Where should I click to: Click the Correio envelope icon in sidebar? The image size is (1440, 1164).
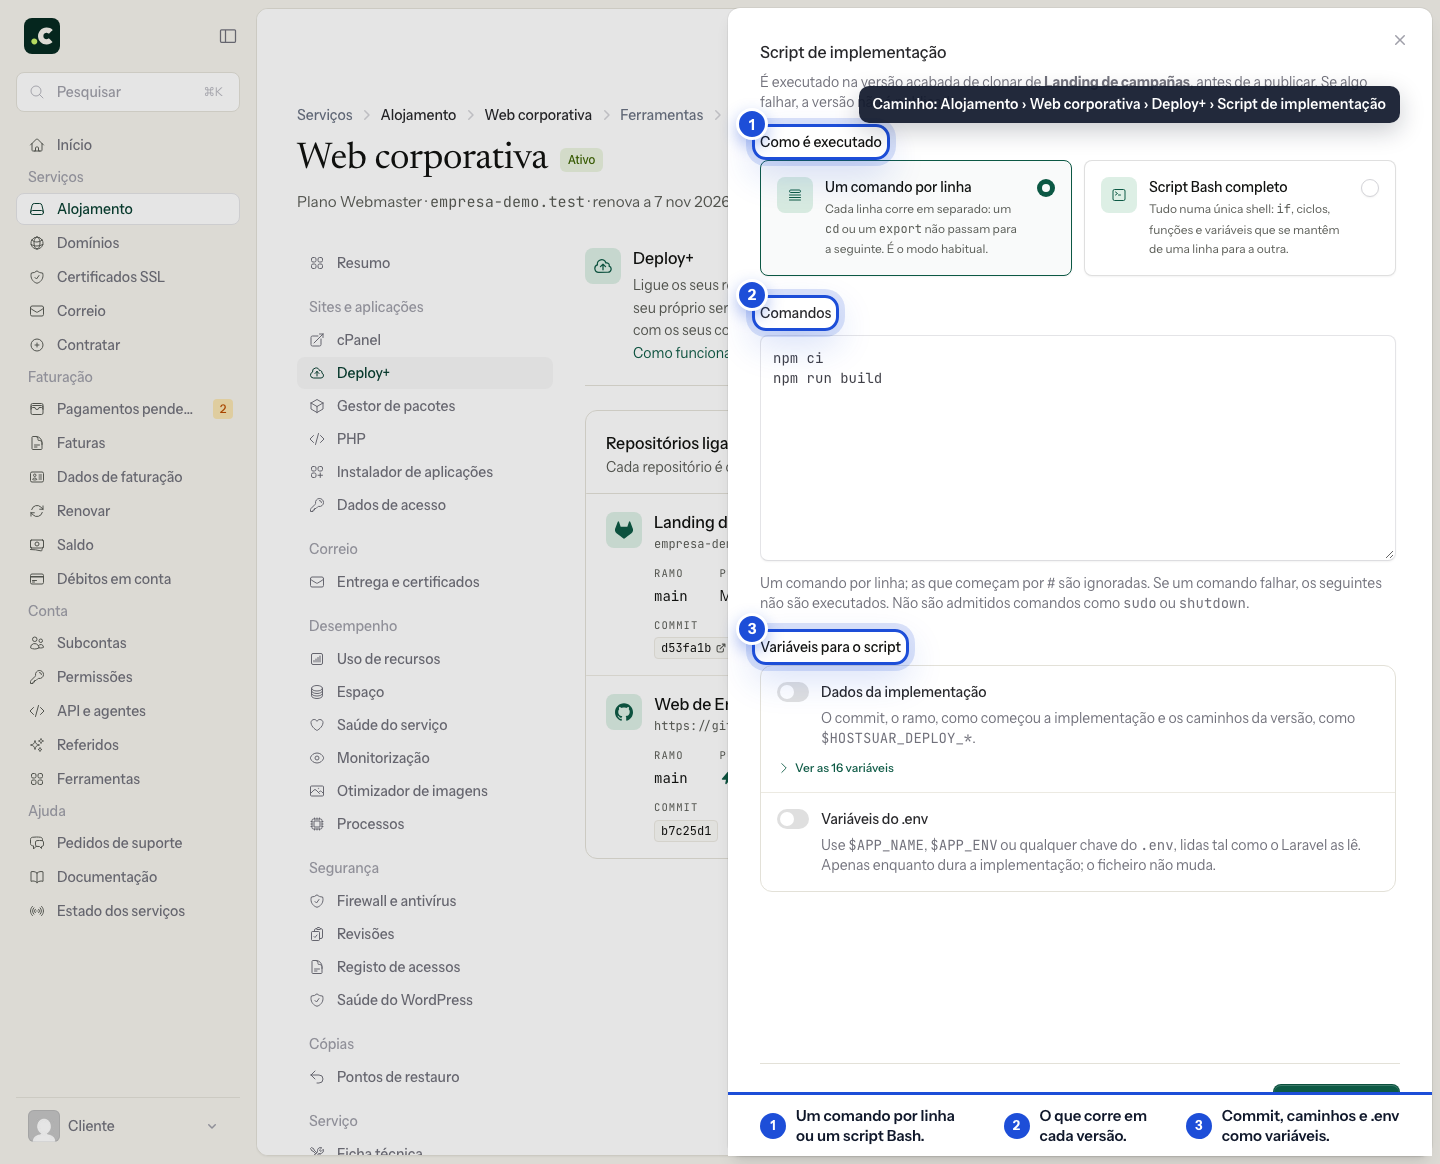37,311
